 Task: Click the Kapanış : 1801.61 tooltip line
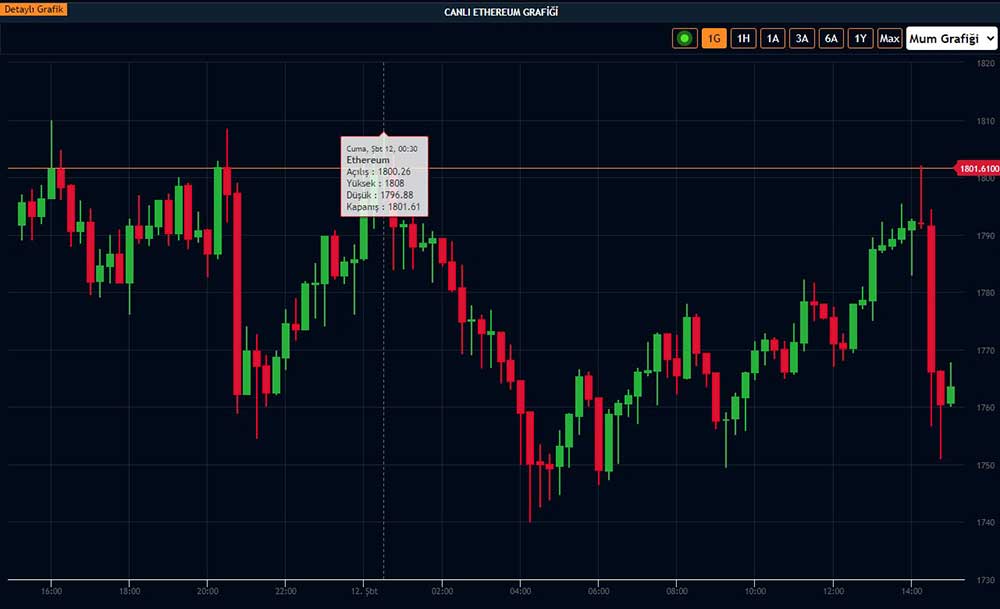tap(383, 207)
